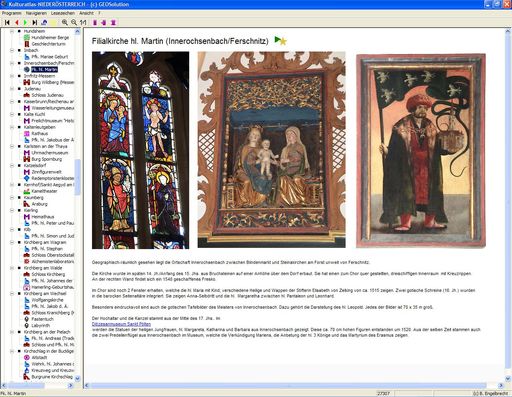Image resolution: width=512 pixels, height=397 pixels.
Task: Open the Navigieren menu
Action: coord(36,13)
